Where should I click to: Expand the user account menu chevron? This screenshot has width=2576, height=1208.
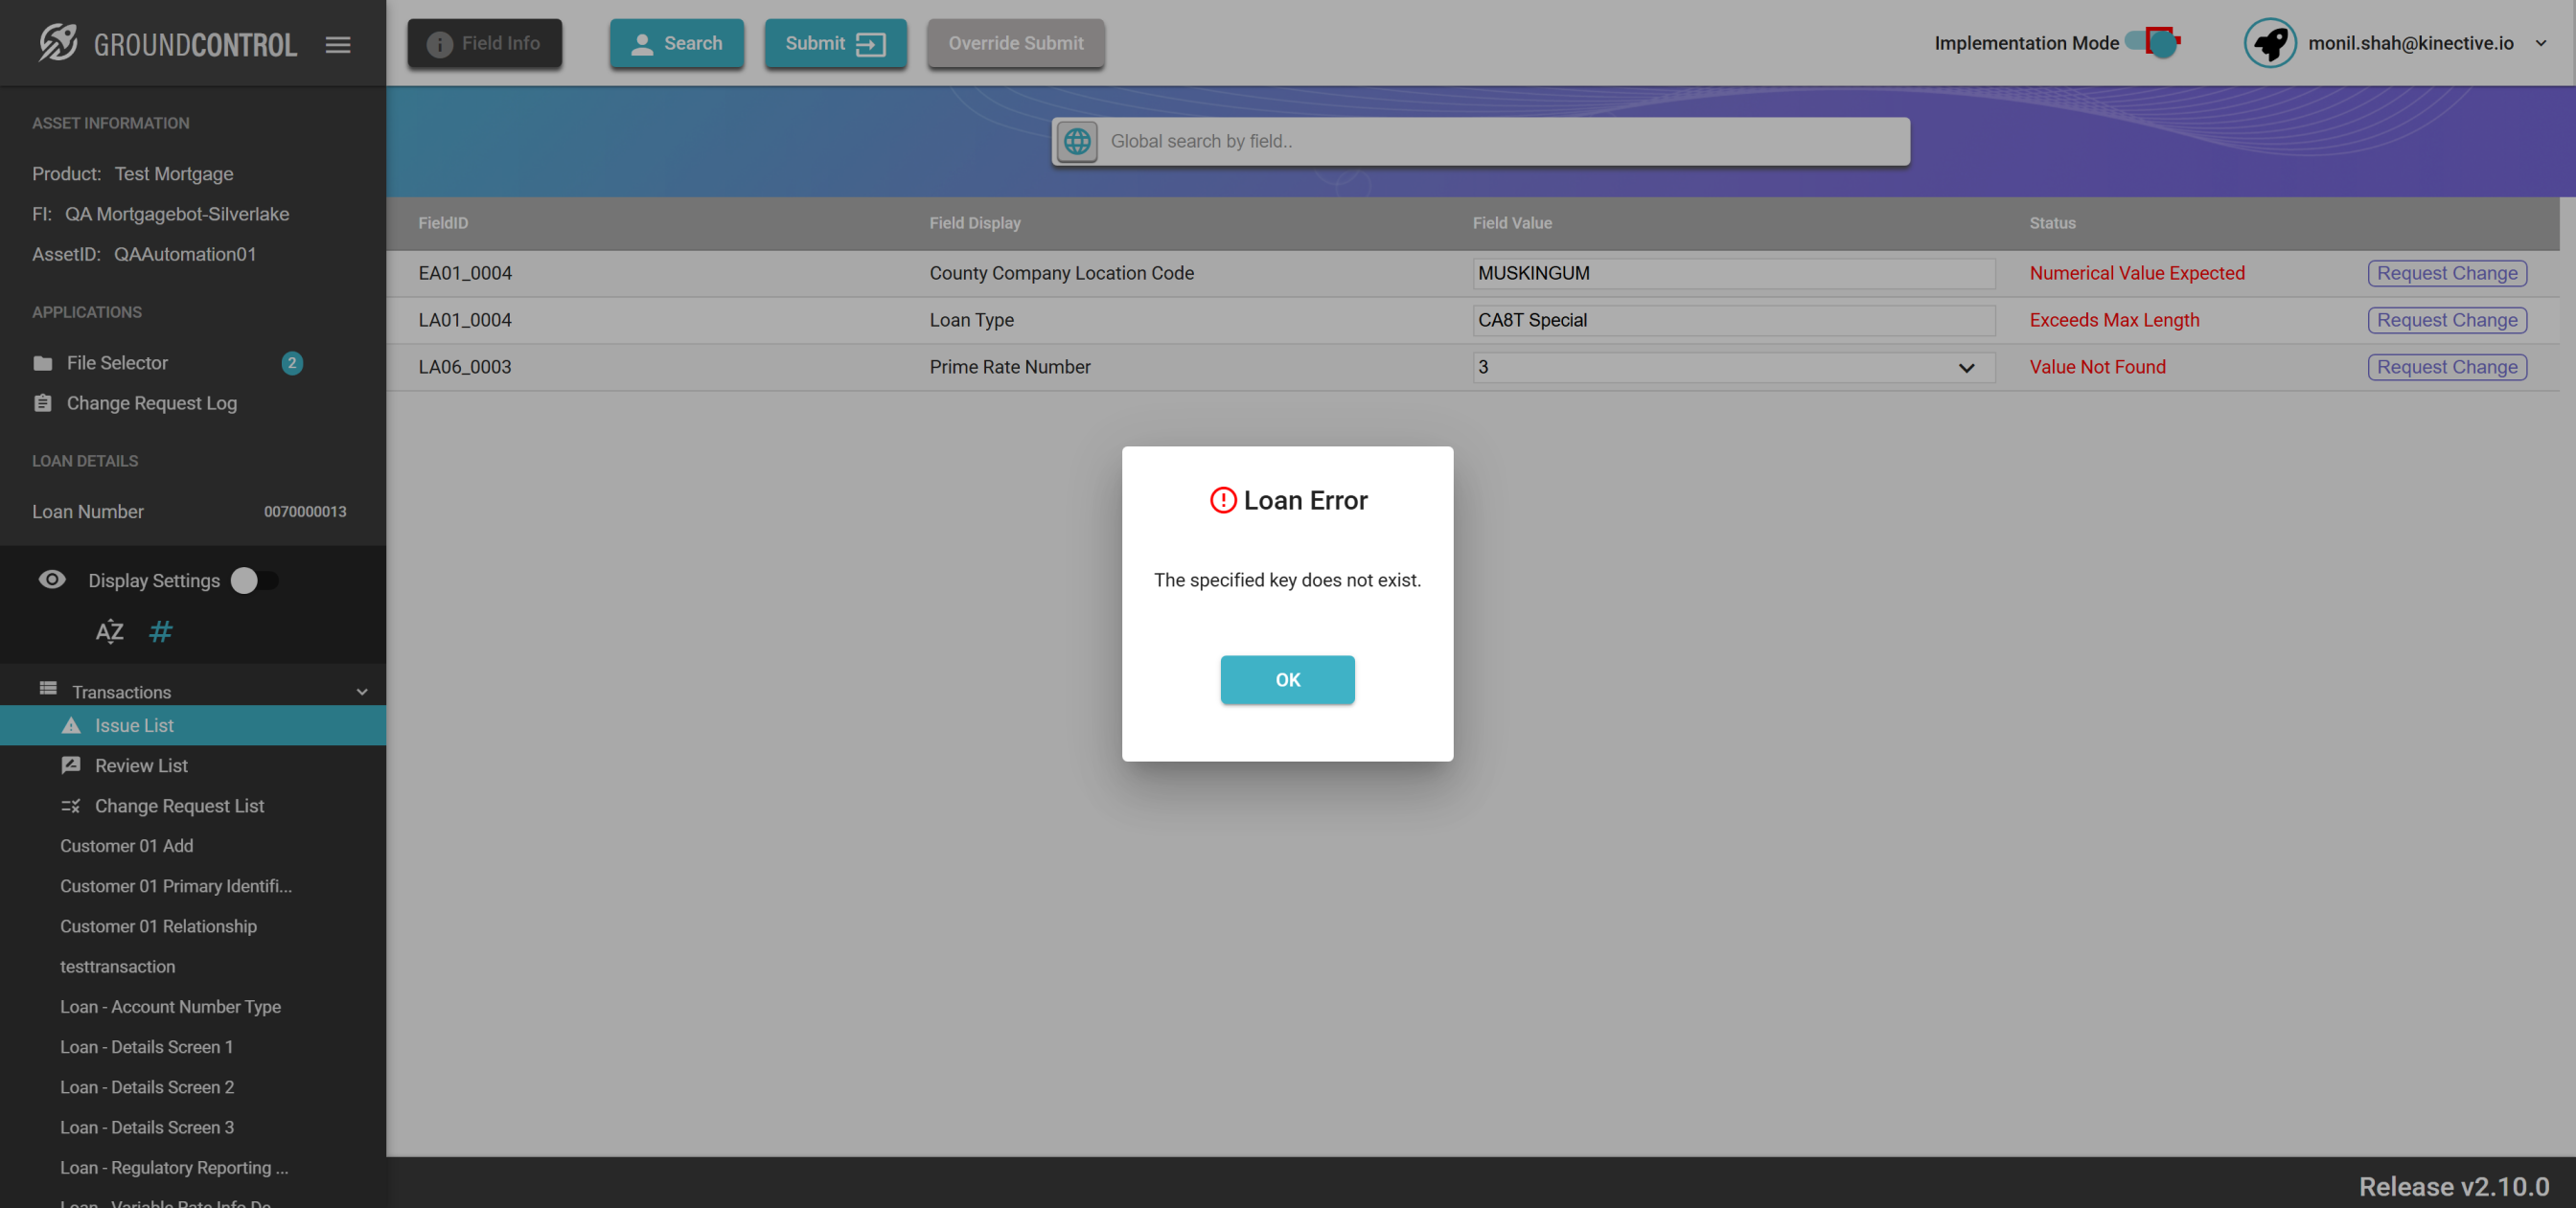[2540, 43]
